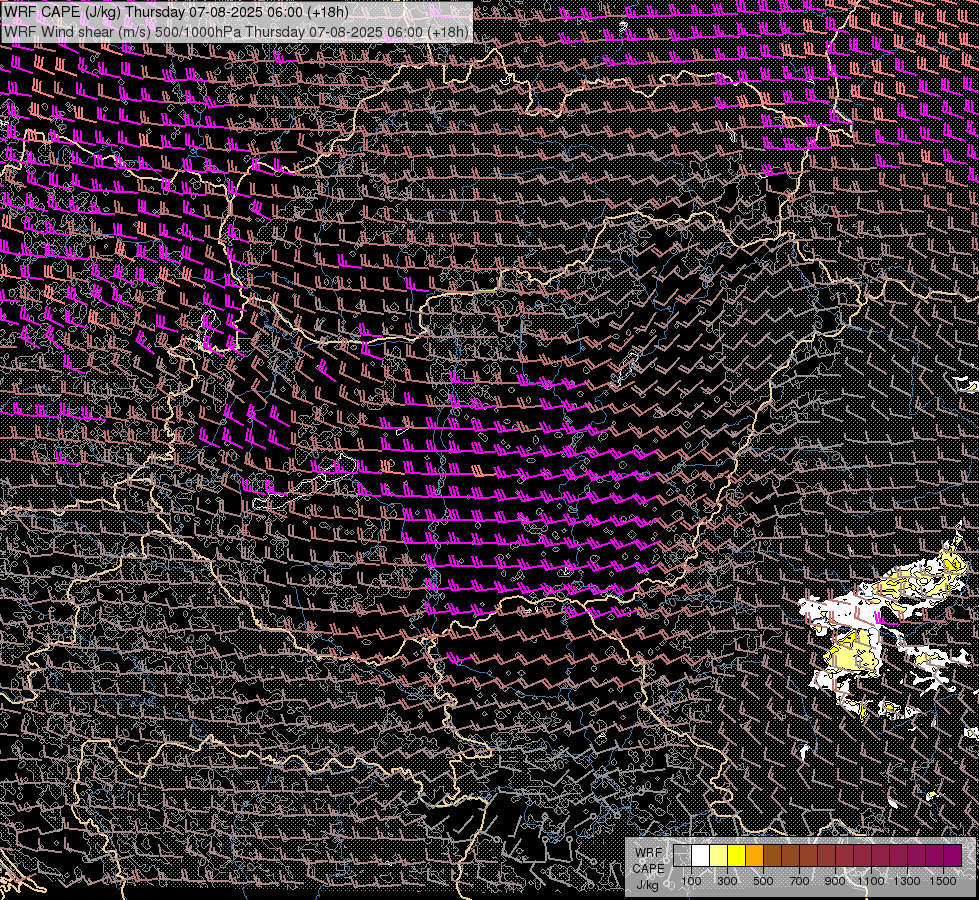Click the legend value 300

pos(727,881)
